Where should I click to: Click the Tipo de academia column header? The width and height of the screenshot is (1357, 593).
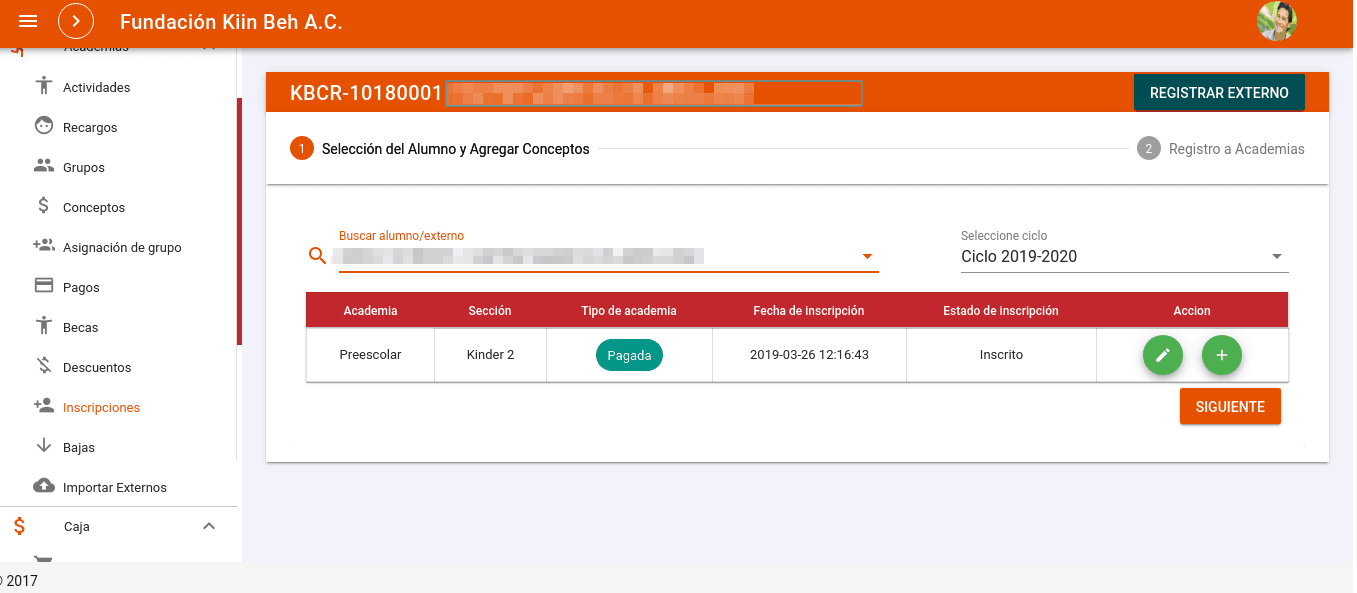point(629,311)
